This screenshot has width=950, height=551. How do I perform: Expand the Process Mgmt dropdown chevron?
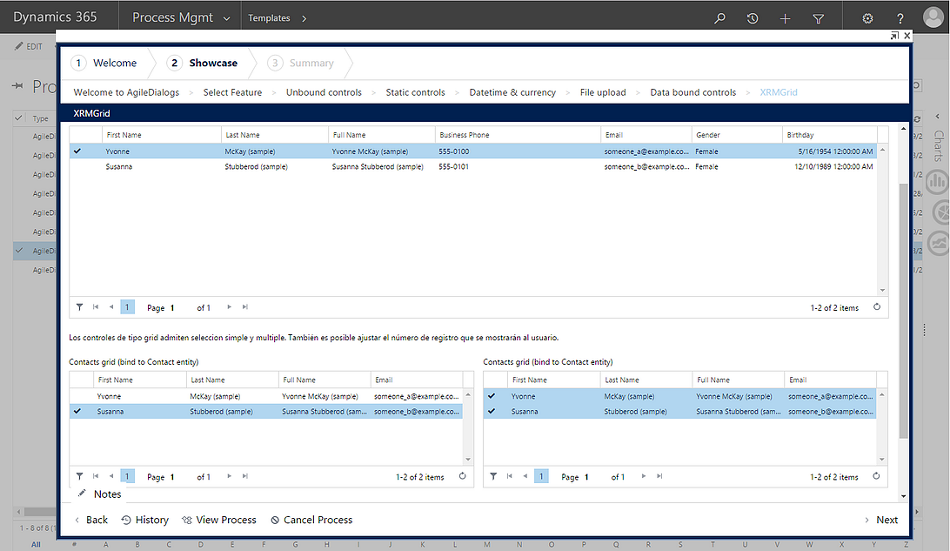(x=227, y=19)
